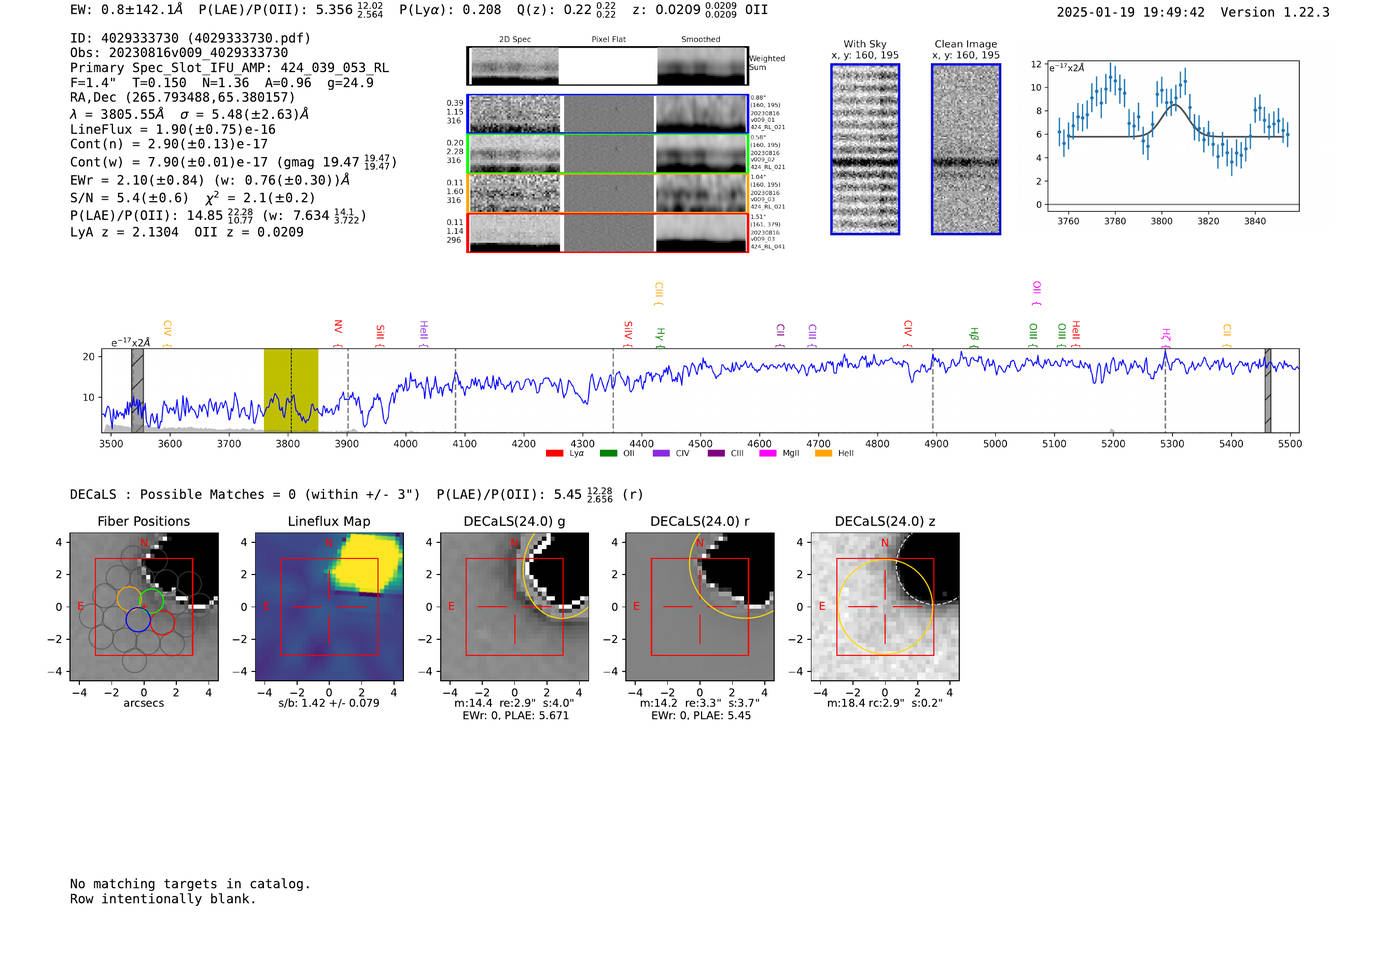This screenshot has height=953, width=1400.
Task: Click the EWr: 0. PLAE: 5.45 caption
Action: click(x=701, y=716)
